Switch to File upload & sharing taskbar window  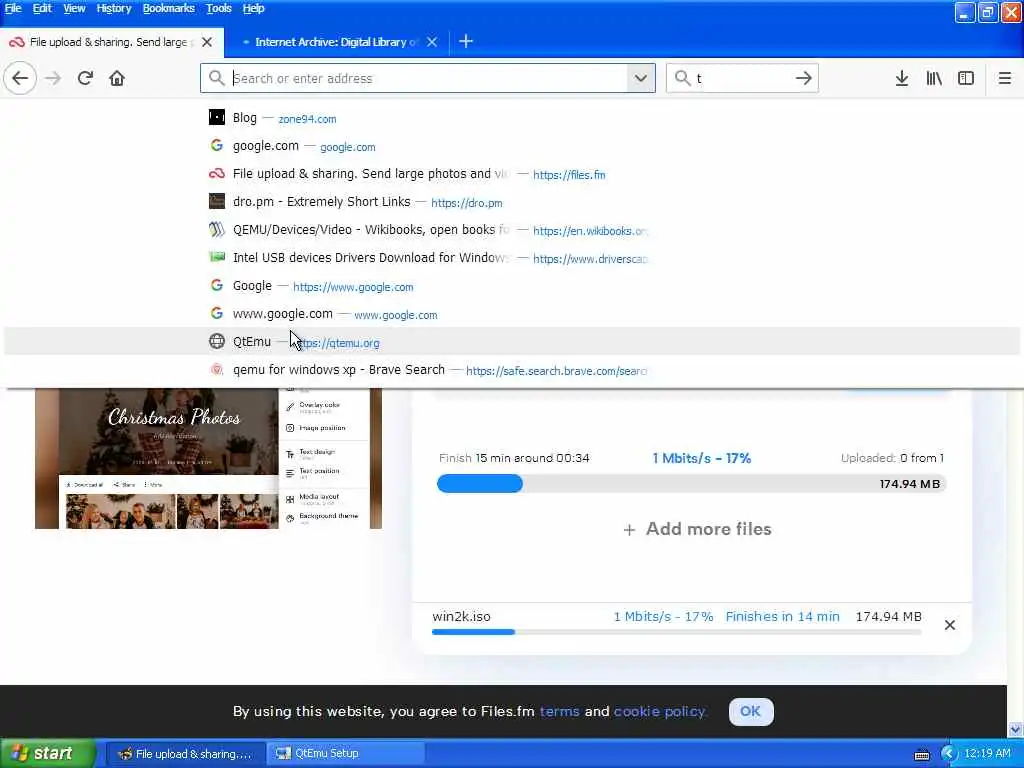[x=185, y=754]
